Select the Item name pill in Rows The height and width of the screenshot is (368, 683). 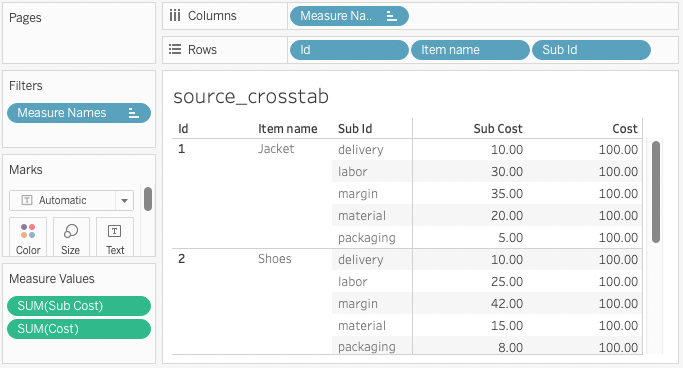[x=470, y=50]
